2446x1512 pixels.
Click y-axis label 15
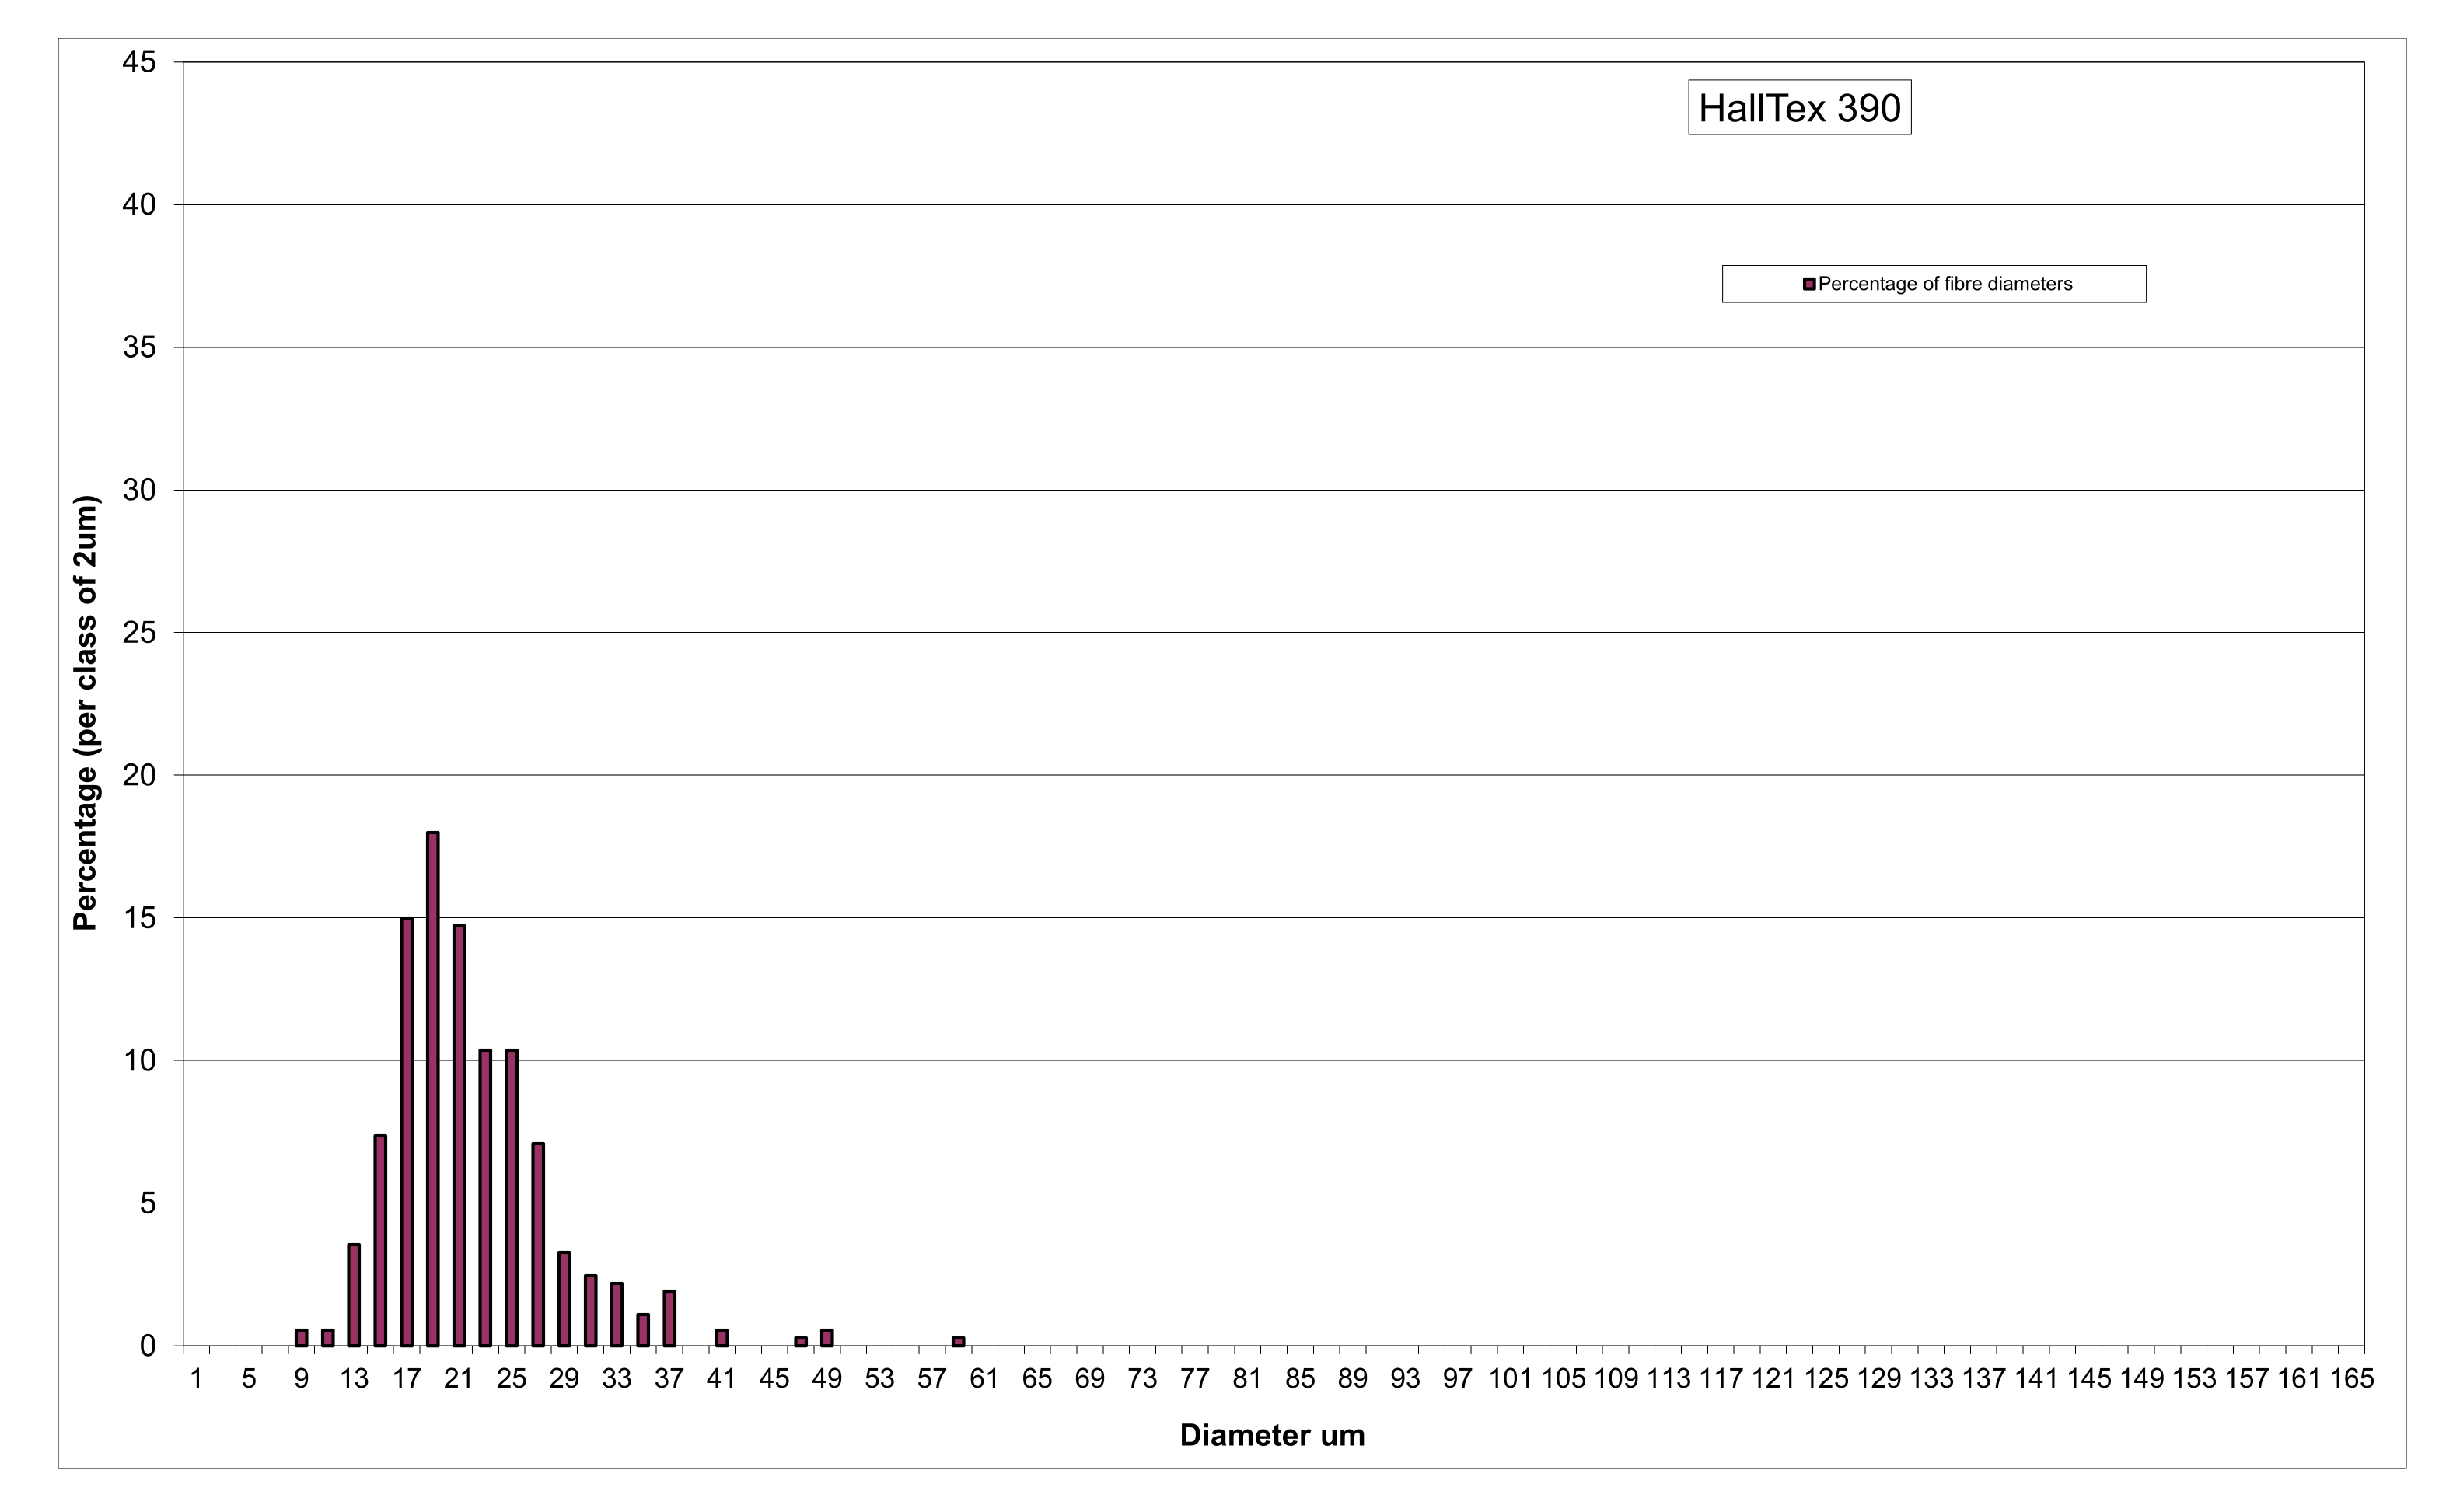point(139,918)
